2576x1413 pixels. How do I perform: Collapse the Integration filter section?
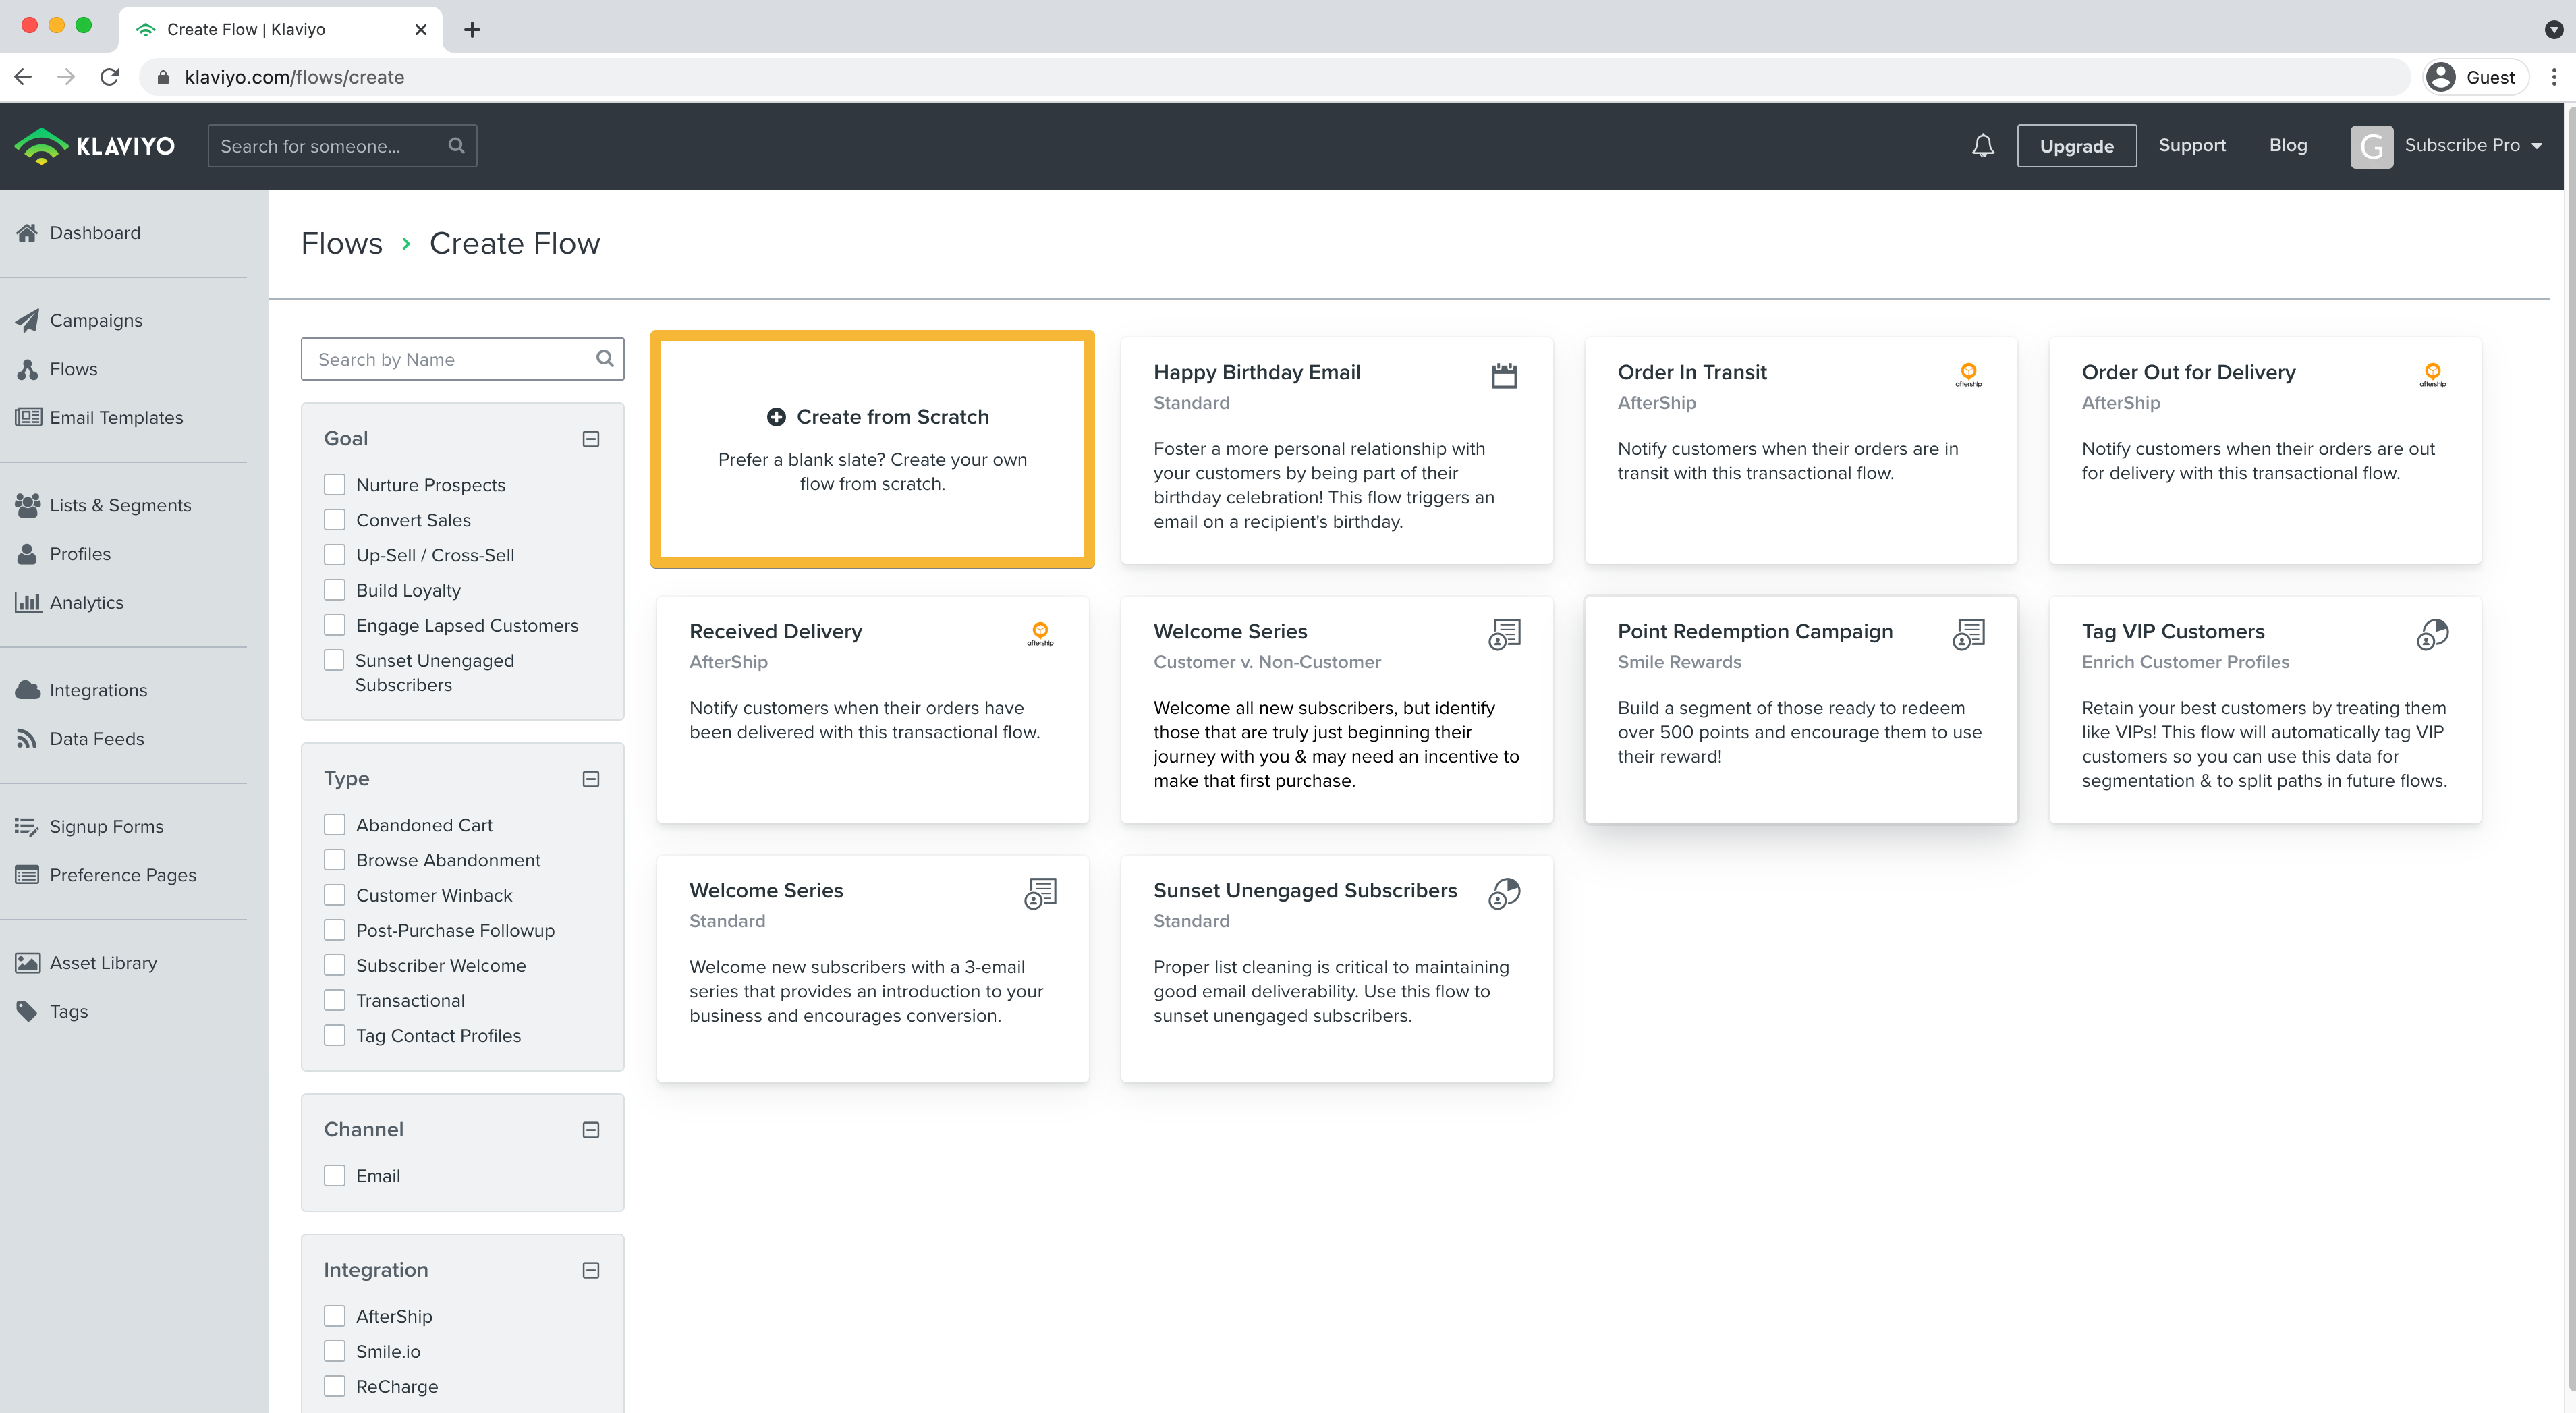tap(591, 1270)
